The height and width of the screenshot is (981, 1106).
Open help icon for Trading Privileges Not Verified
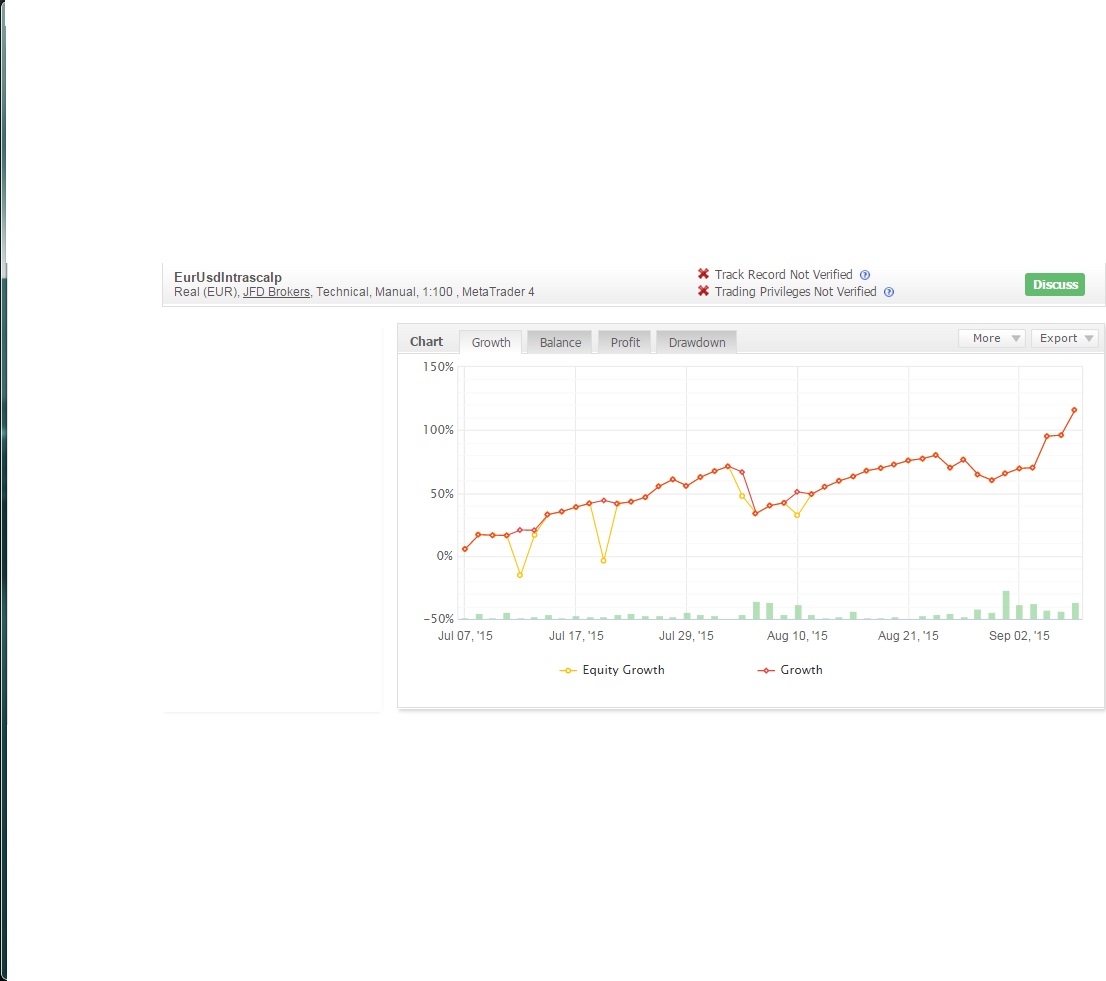pos(889,292)
